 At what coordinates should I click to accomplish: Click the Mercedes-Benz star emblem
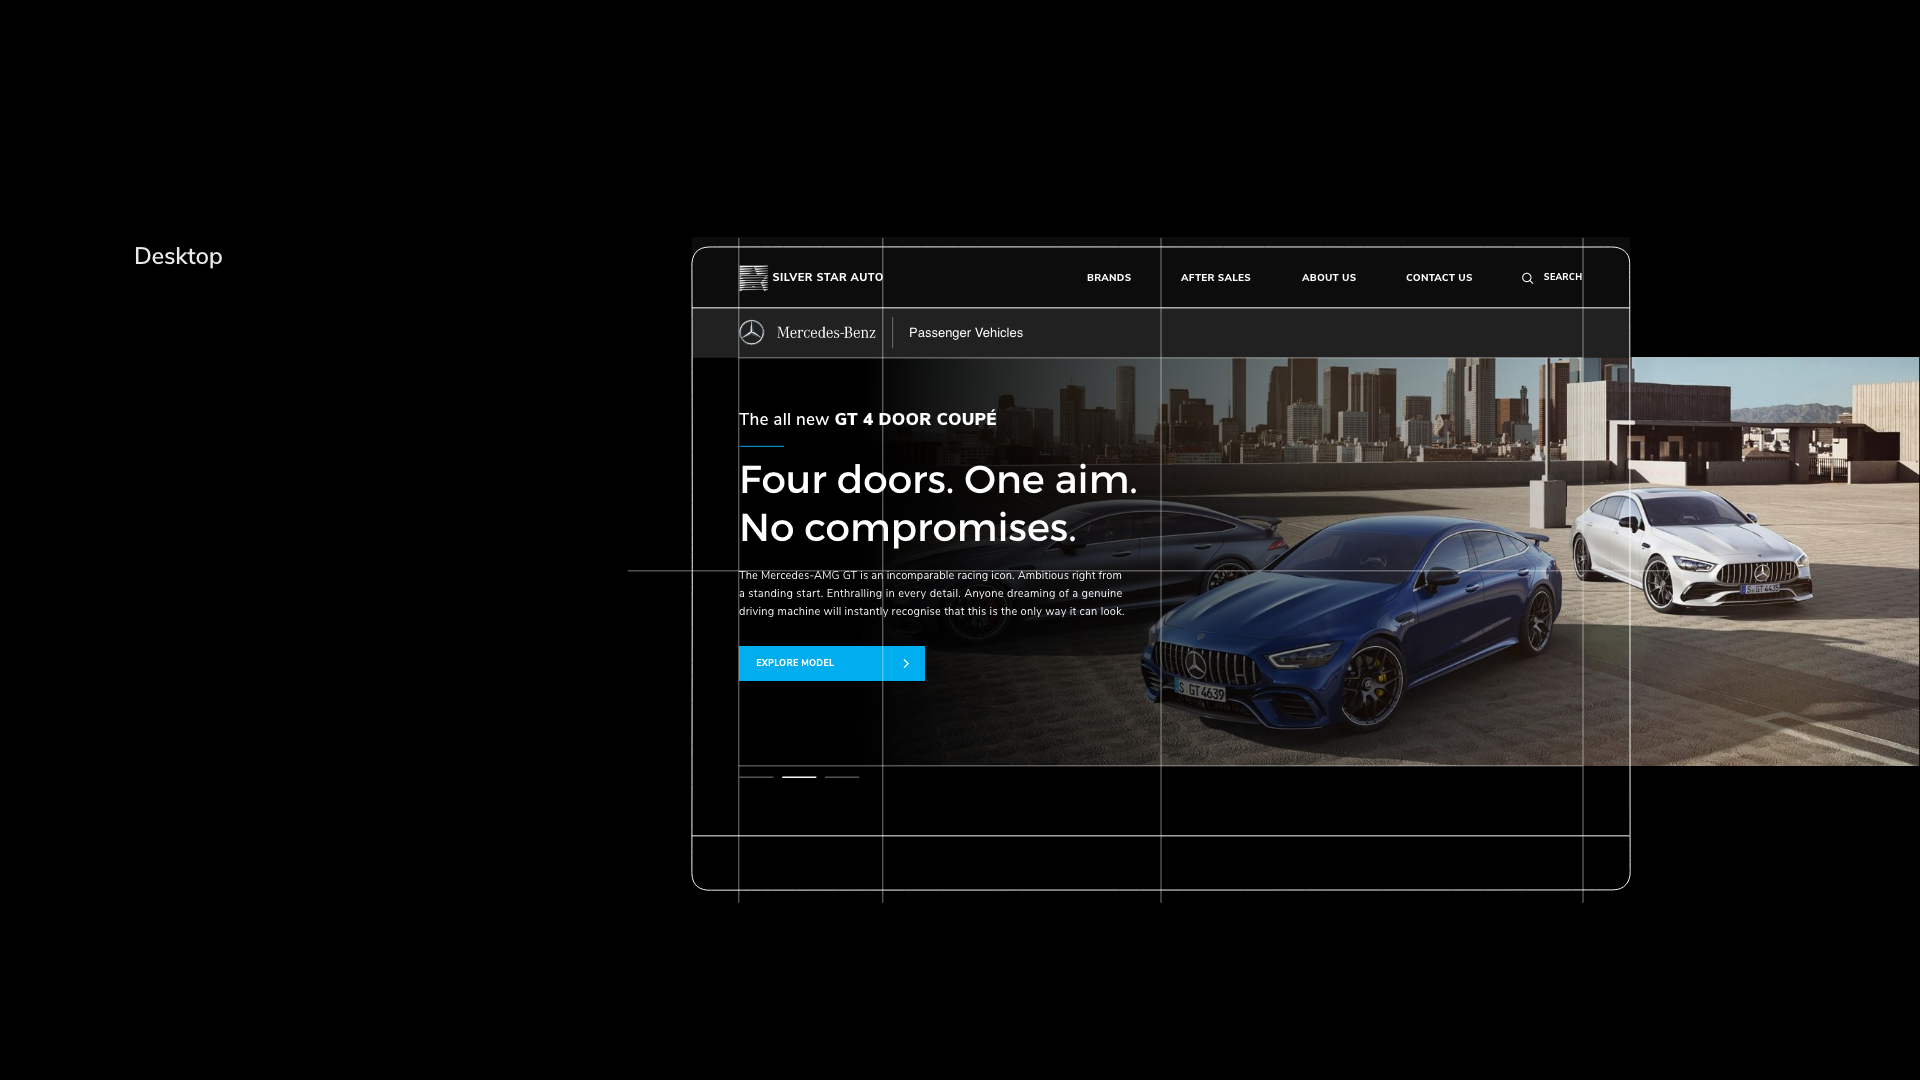[752, 332]
